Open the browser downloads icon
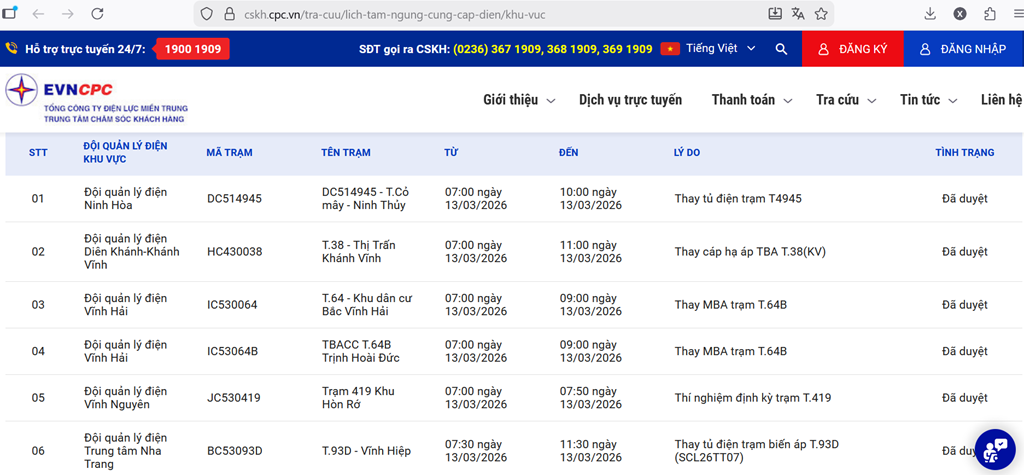The width and height of the screenshot is (1024, 475). (x=930, y=14)
